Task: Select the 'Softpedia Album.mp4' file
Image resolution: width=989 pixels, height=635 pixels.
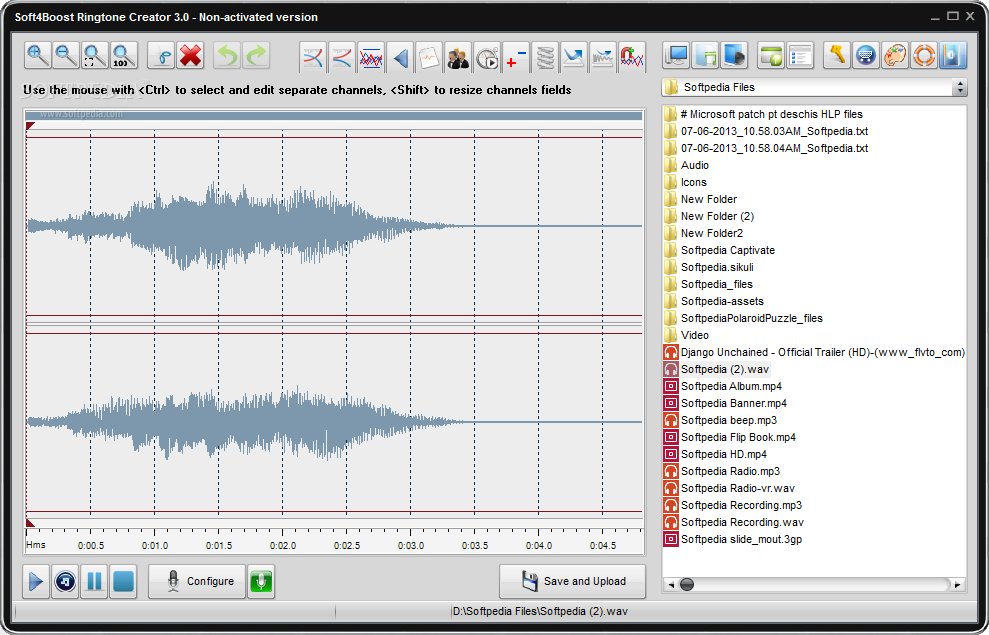Action: [723, 387]
